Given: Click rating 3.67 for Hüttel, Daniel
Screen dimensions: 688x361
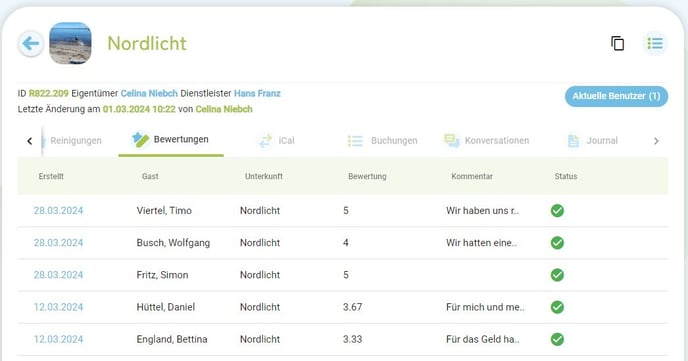Looking at the screenshot, I should pos(352,307).
